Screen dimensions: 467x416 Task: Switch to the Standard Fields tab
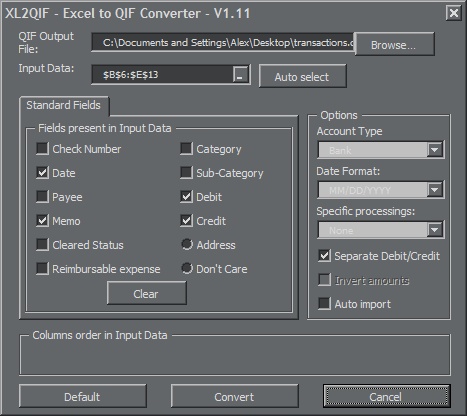(x=63, y=105)
